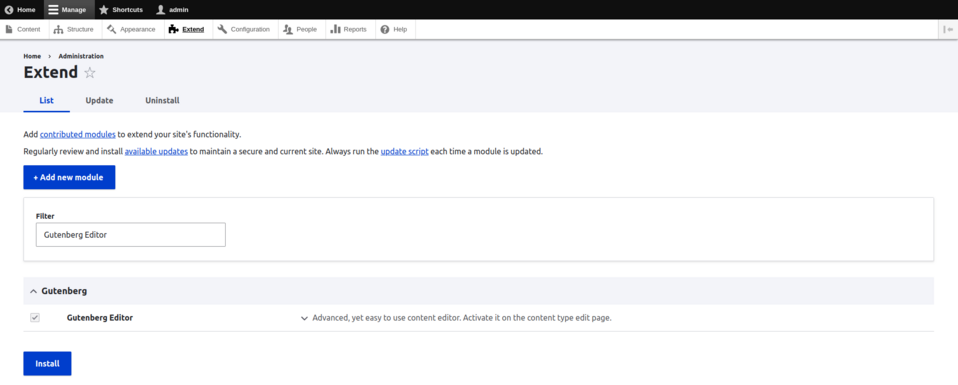Click the Home breadcrumb link
The image size is (958, 385).
pos(32,56)
